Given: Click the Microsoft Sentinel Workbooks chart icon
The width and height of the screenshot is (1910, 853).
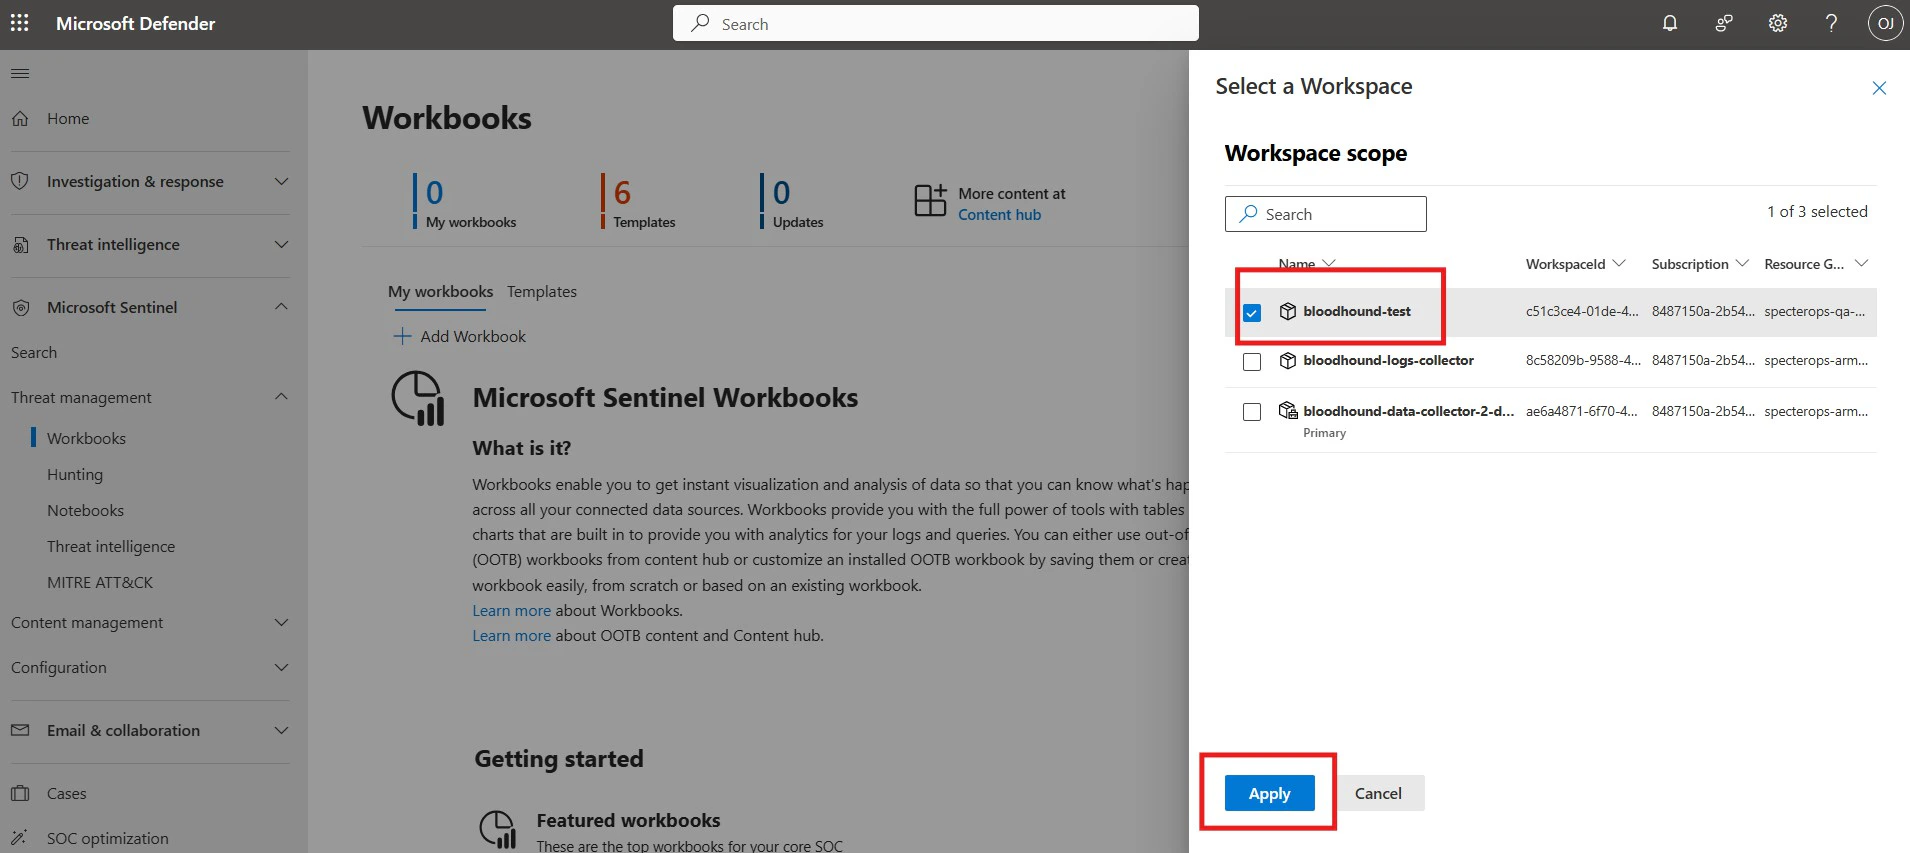Looking at the screenshot, I should 418,398.
